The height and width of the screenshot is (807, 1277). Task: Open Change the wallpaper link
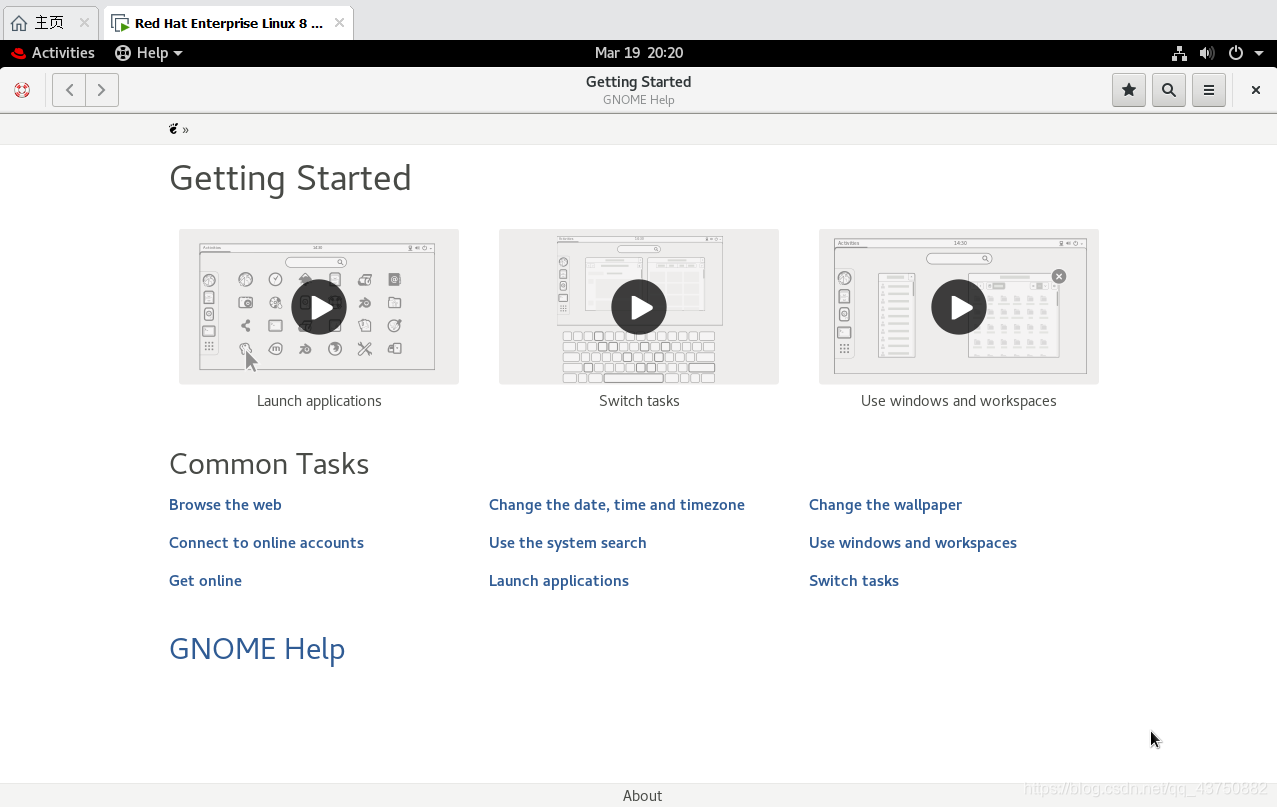coord(885,505)
